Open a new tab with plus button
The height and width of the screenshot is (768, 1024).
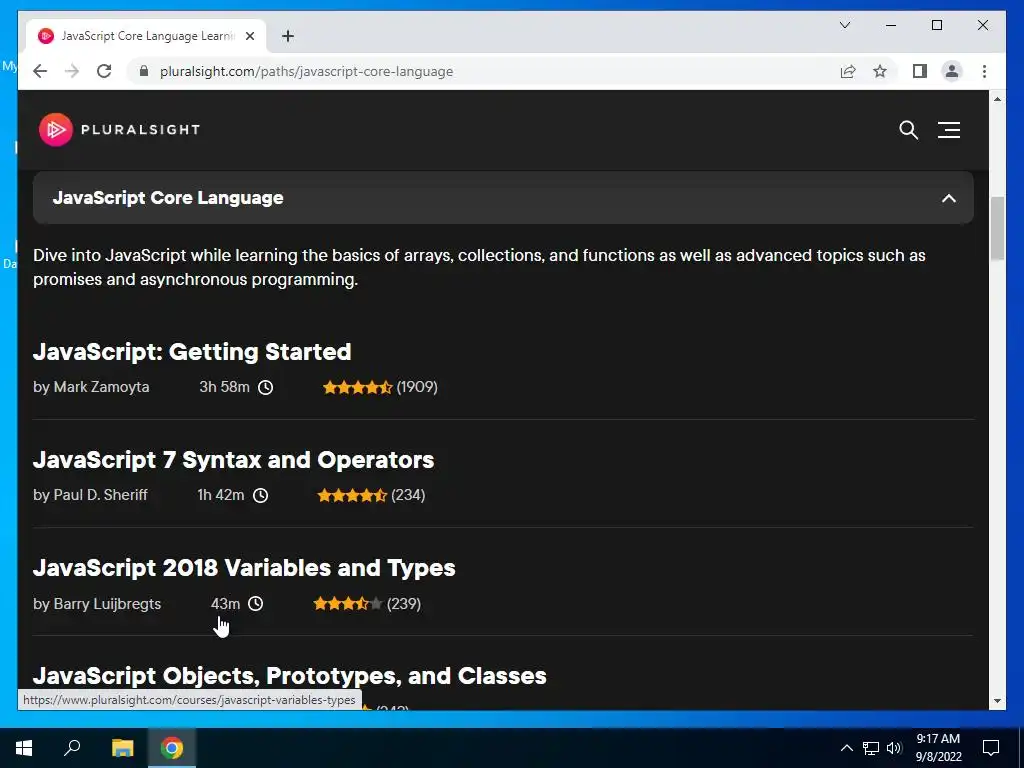coord(288,36)
